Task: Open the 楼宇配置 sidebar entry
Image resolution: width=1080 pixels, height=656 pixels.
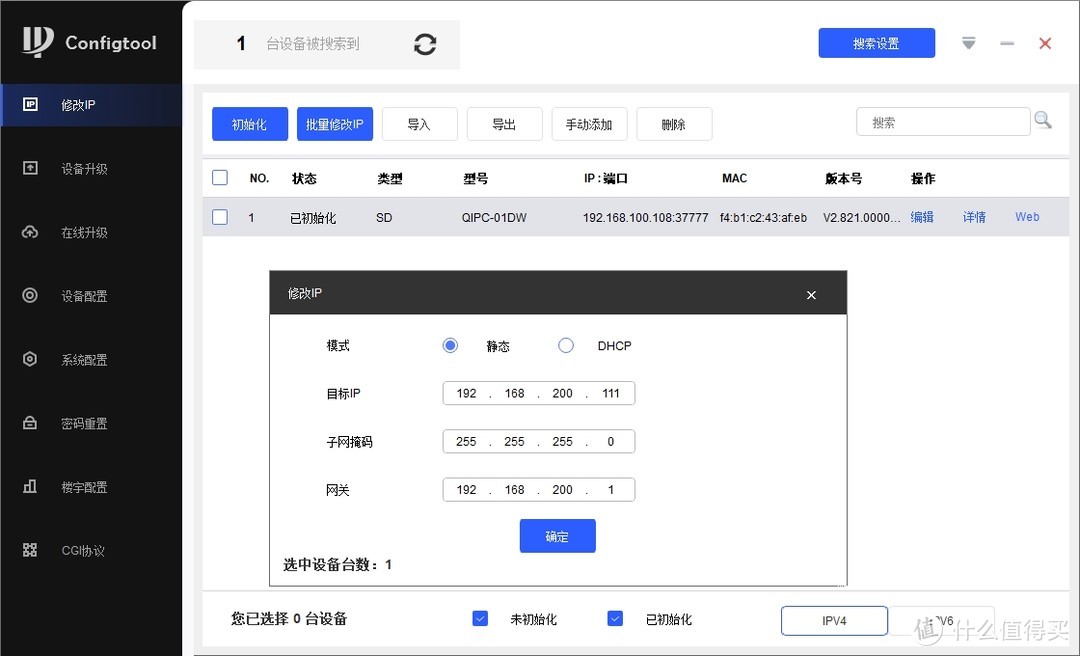Action: (x=90, y=487)
